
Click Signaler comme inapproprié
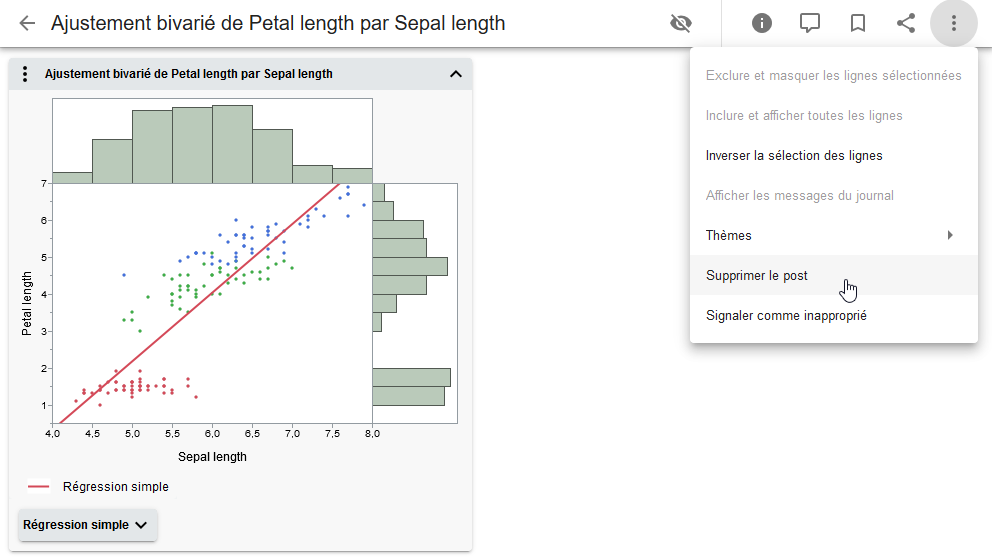(x=786, y=315)
